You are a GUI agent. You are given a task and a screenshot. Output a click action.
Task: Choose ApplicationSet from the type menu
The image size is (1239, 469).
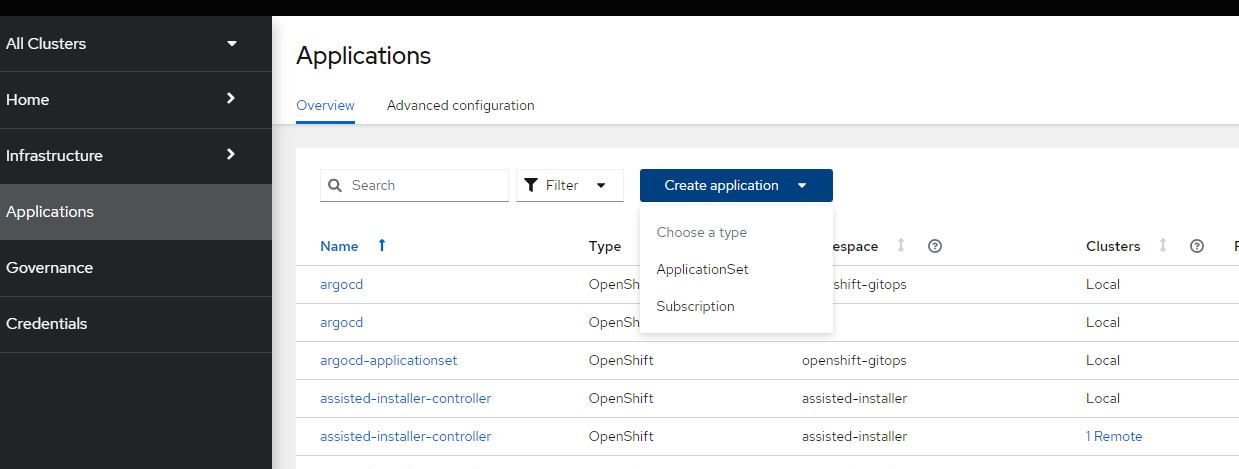pos(702,269)
